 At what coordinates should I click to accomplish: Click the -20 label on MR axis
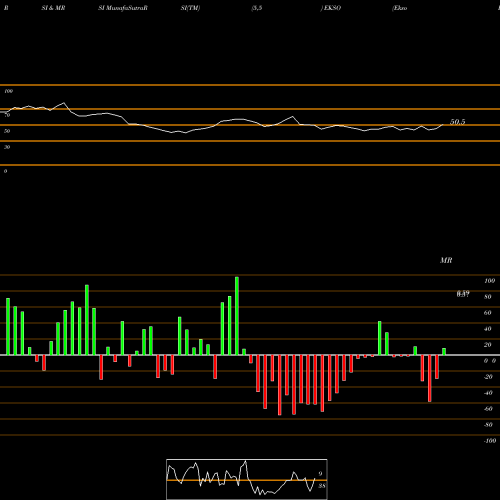click(488, 377)
